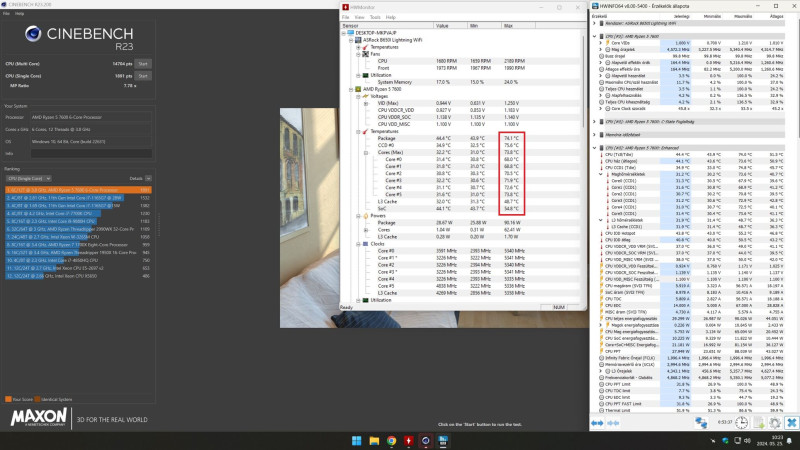Open the HWiNFO taskbar icon
The height and width of the screenshot is (450, 800).
(x=443, y=441)
